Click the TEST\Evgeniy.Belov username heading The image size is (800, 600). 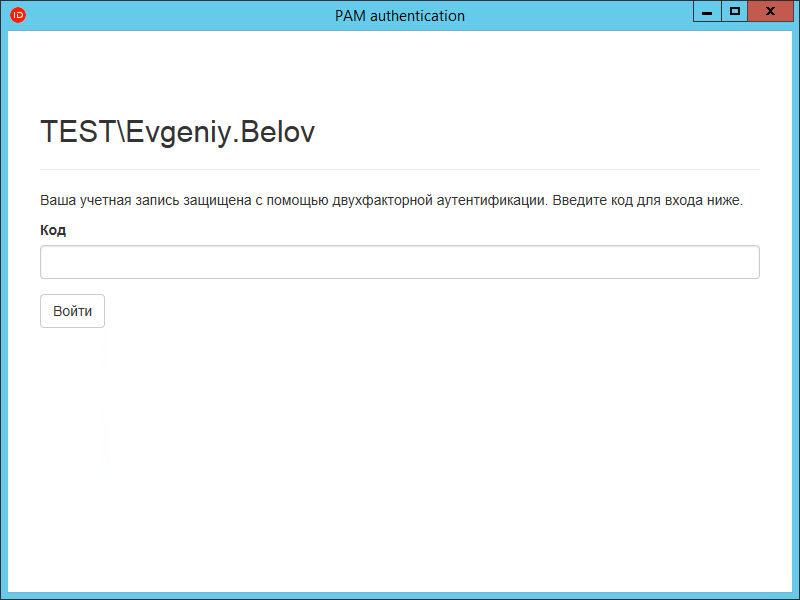point(177,132)
